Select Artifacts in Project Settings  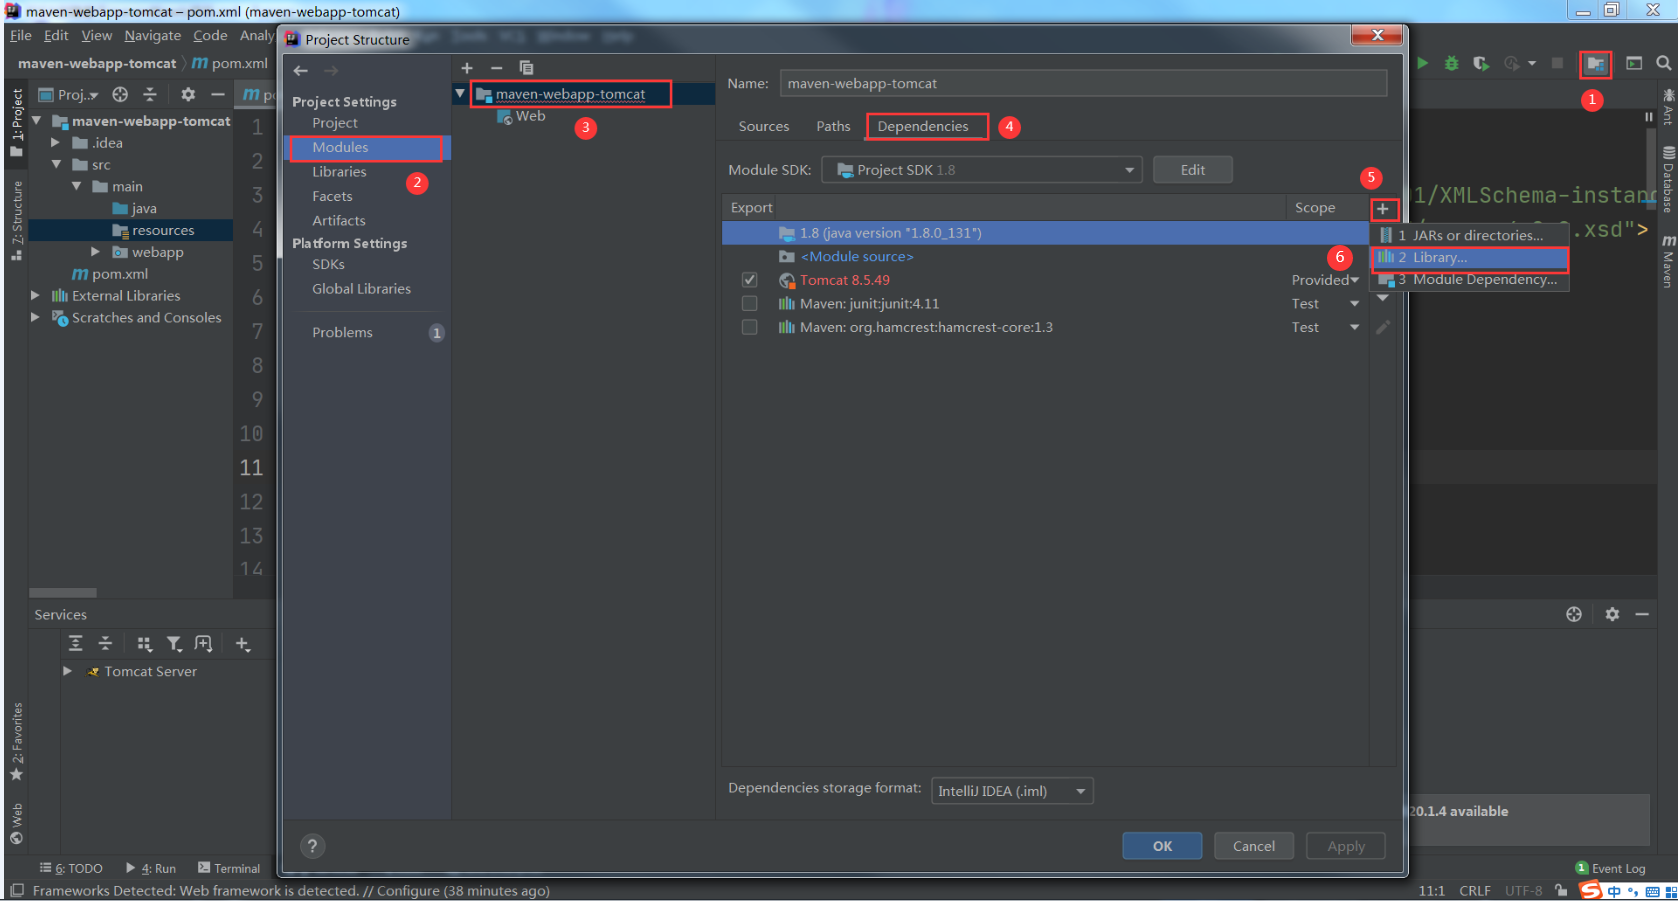click(x=339, y=221)
